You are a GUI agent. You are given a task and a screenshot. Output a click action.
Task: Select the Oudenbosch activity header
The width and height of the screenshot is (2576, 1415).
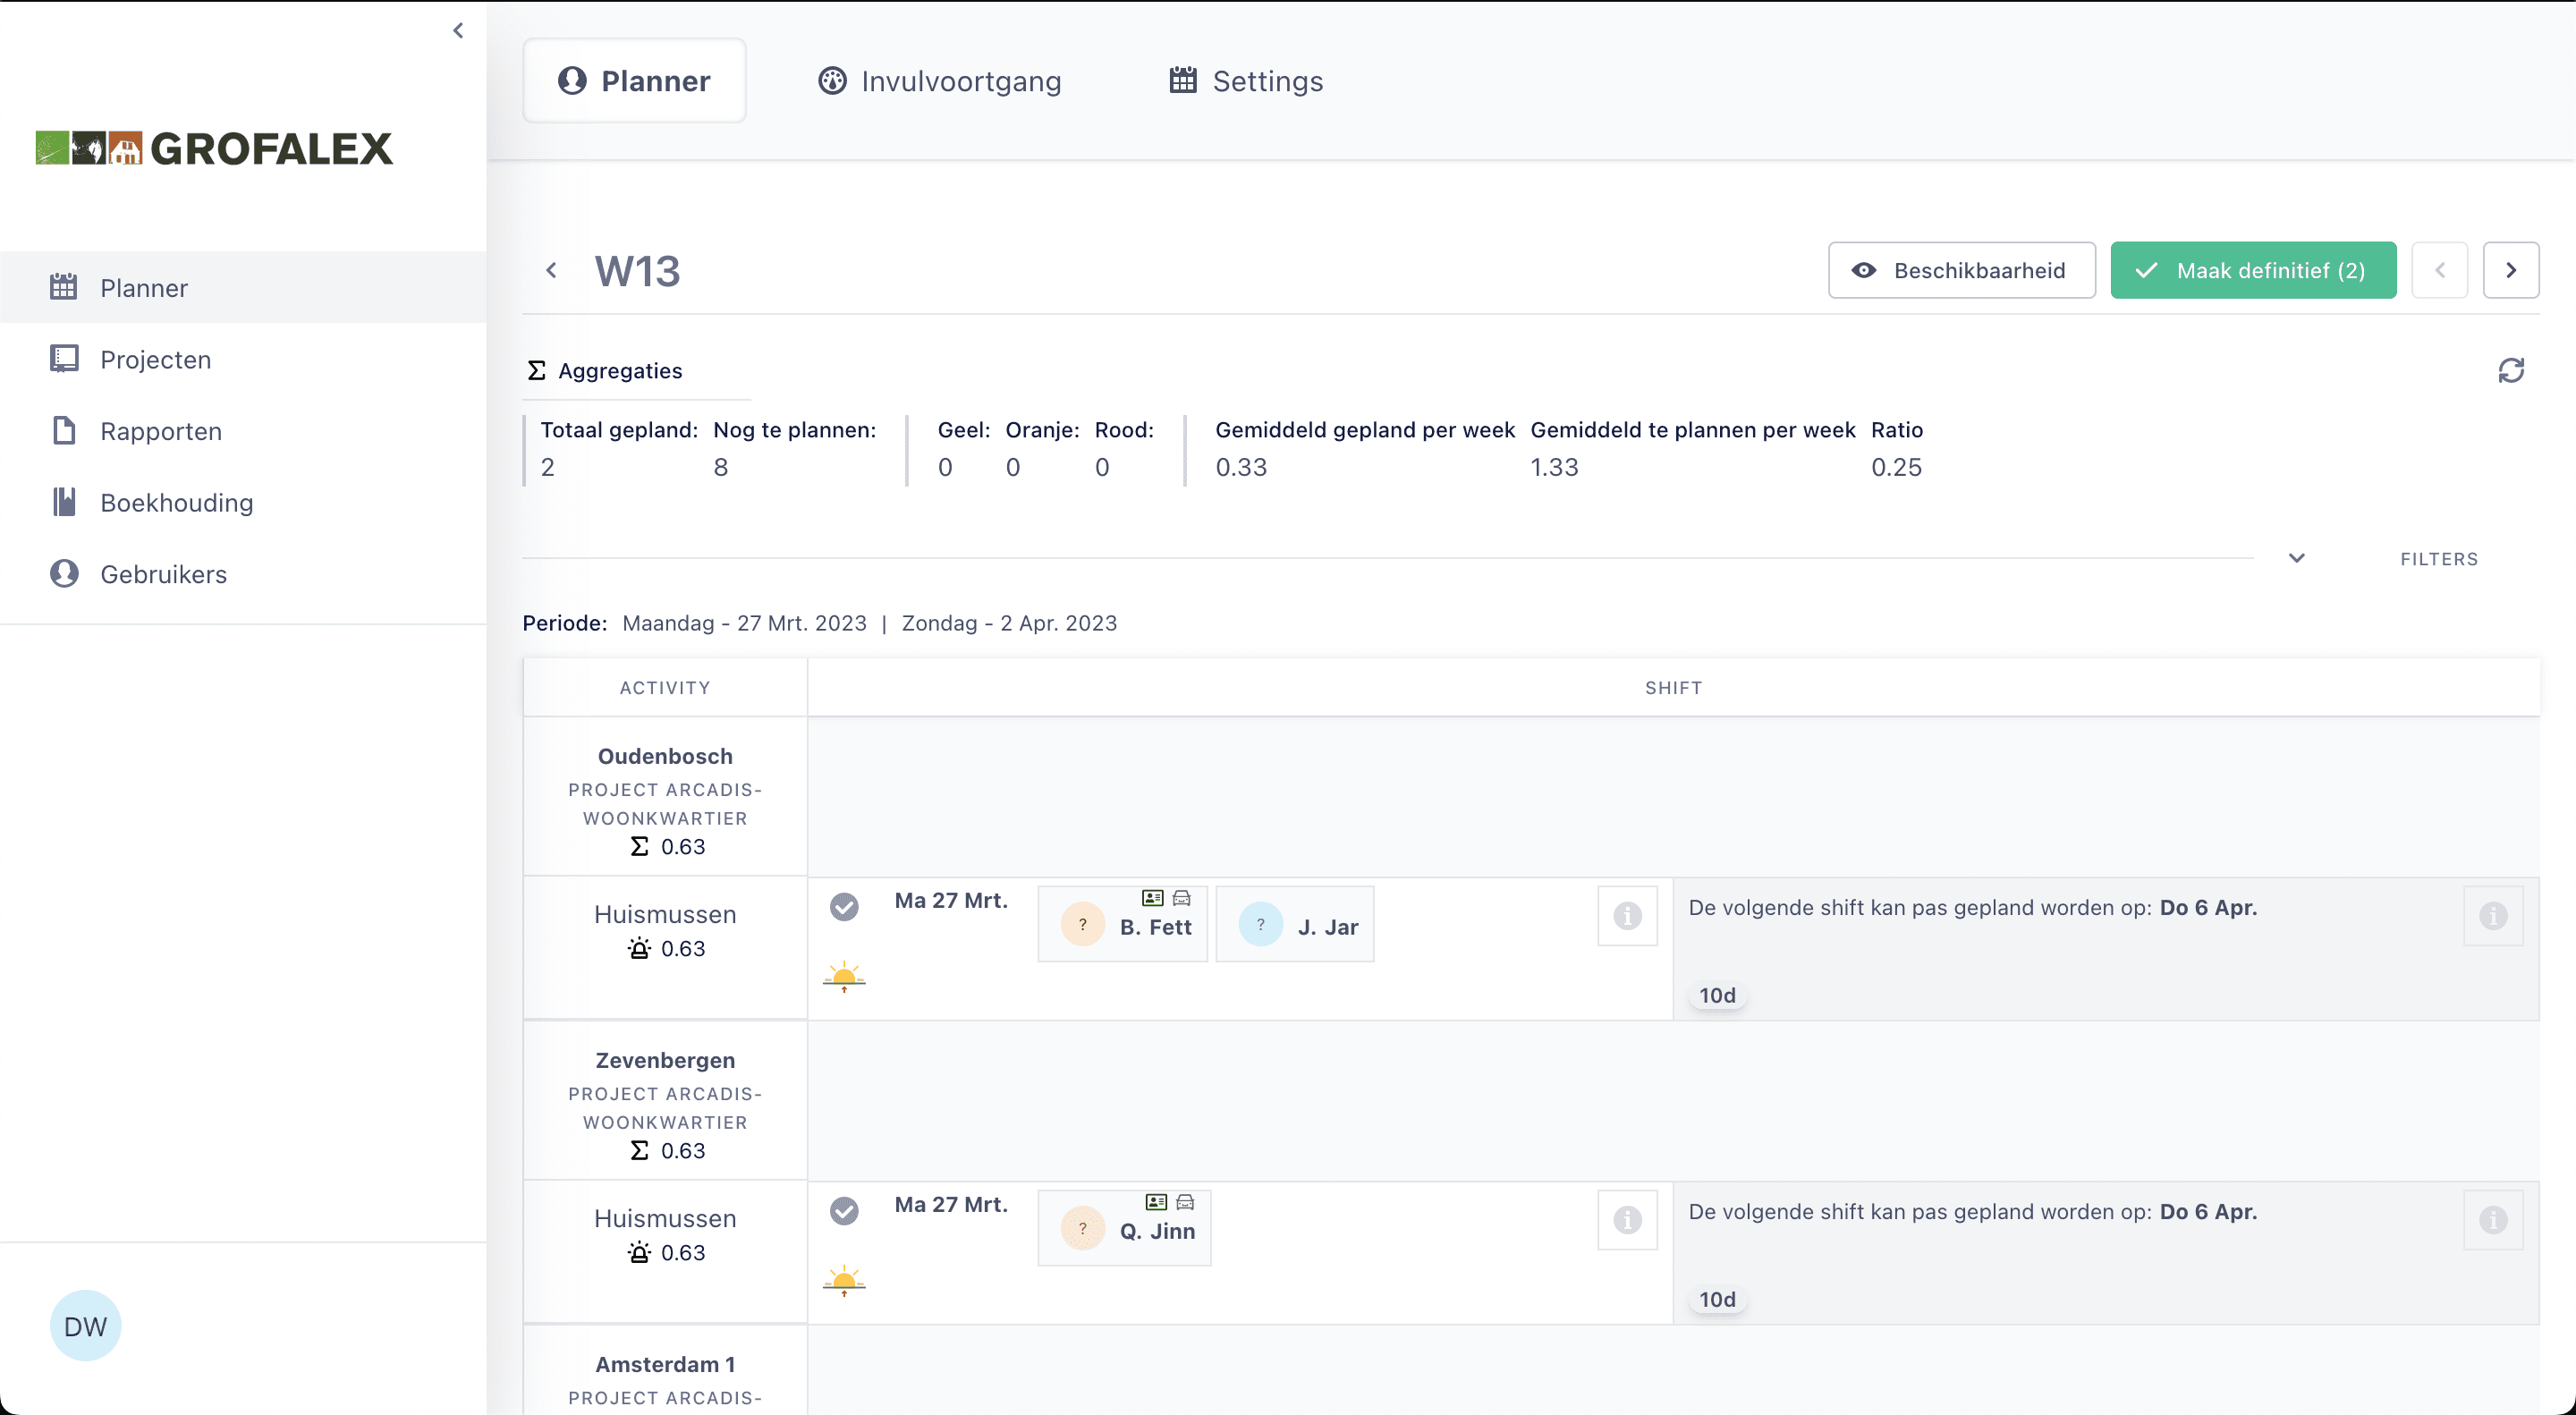coord(665,756)
